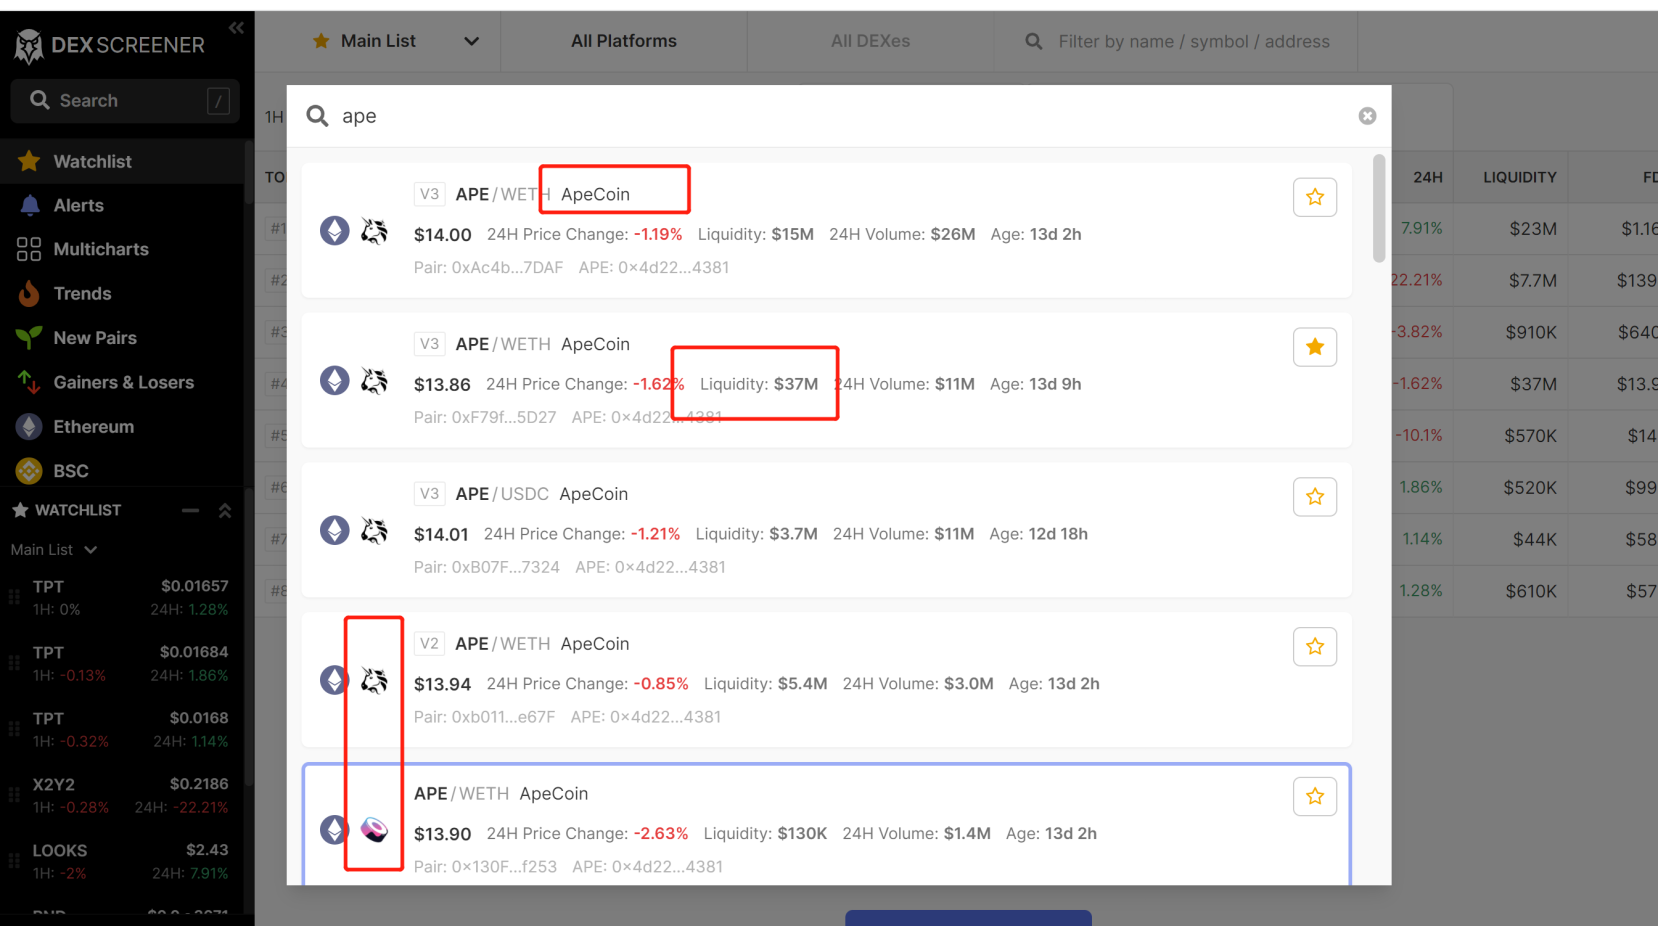Open the APE/WETH V2 result priced $13.94

click(827, 680)
